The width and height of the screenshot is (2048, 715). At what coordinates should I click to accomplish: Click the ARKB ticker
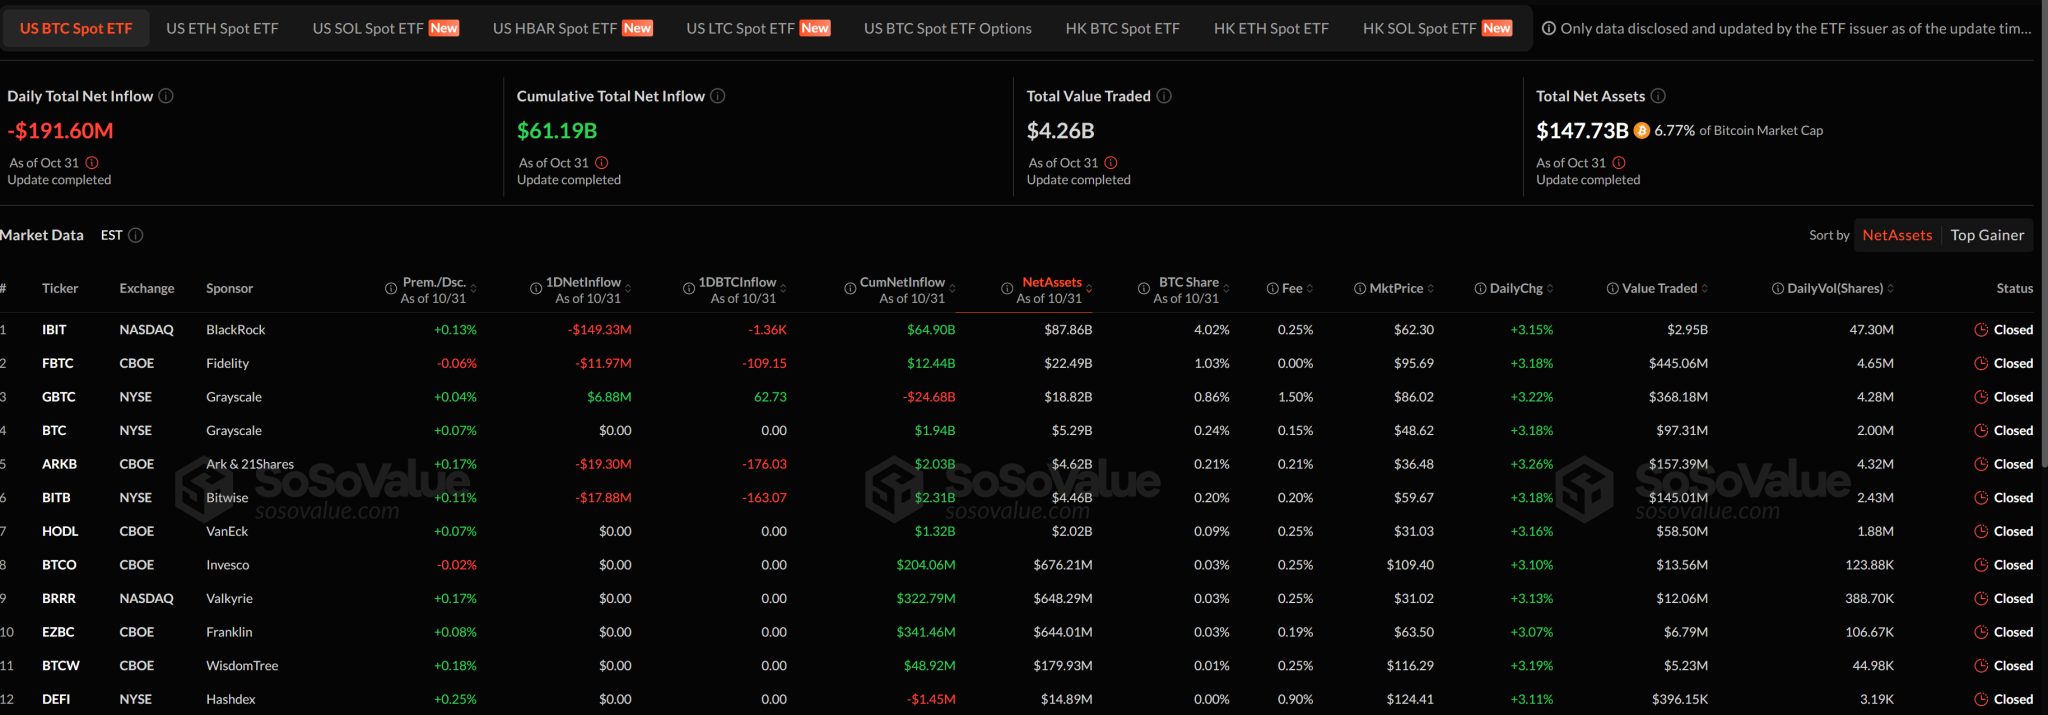tap(59, 464)
